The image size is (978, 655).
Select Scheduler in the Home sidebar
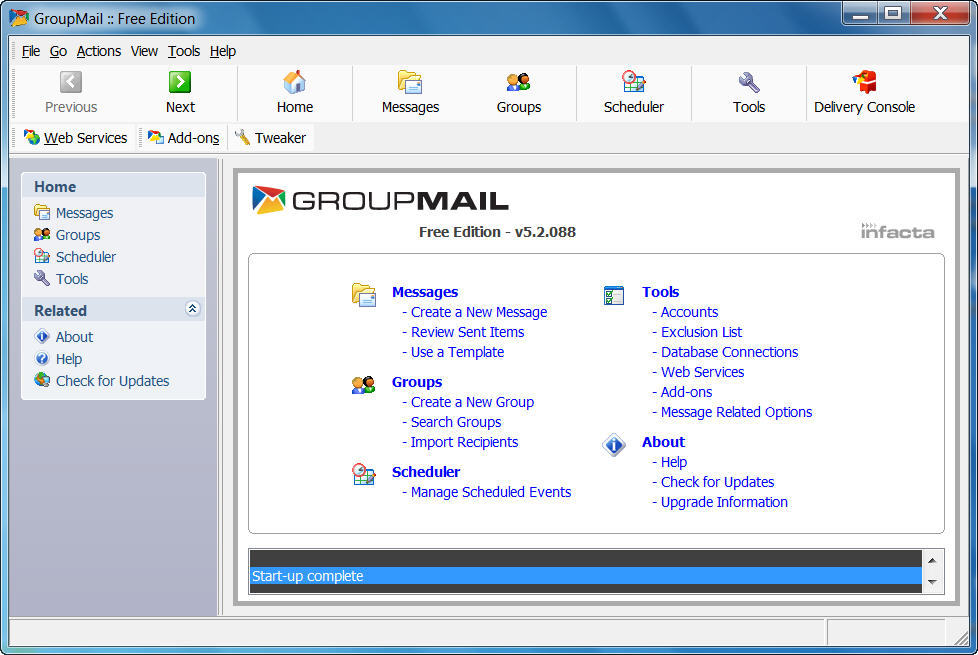click(85, 257)
